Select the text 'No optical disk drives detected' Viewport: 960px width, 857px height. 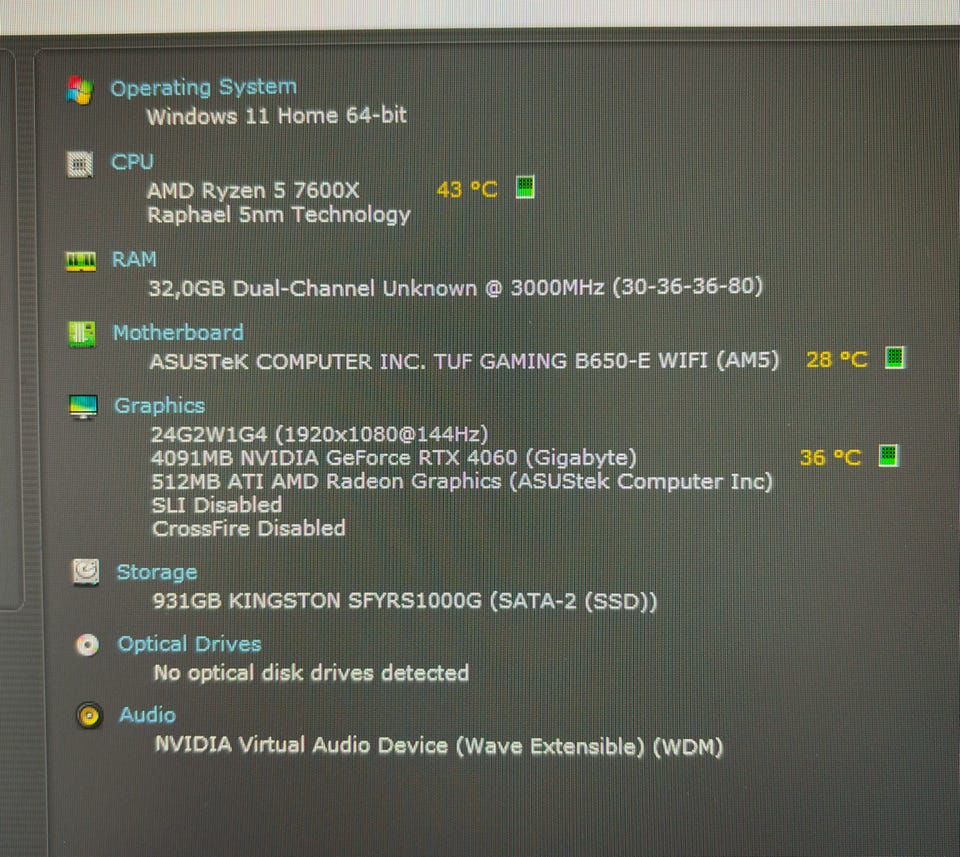tap(311, 673)
